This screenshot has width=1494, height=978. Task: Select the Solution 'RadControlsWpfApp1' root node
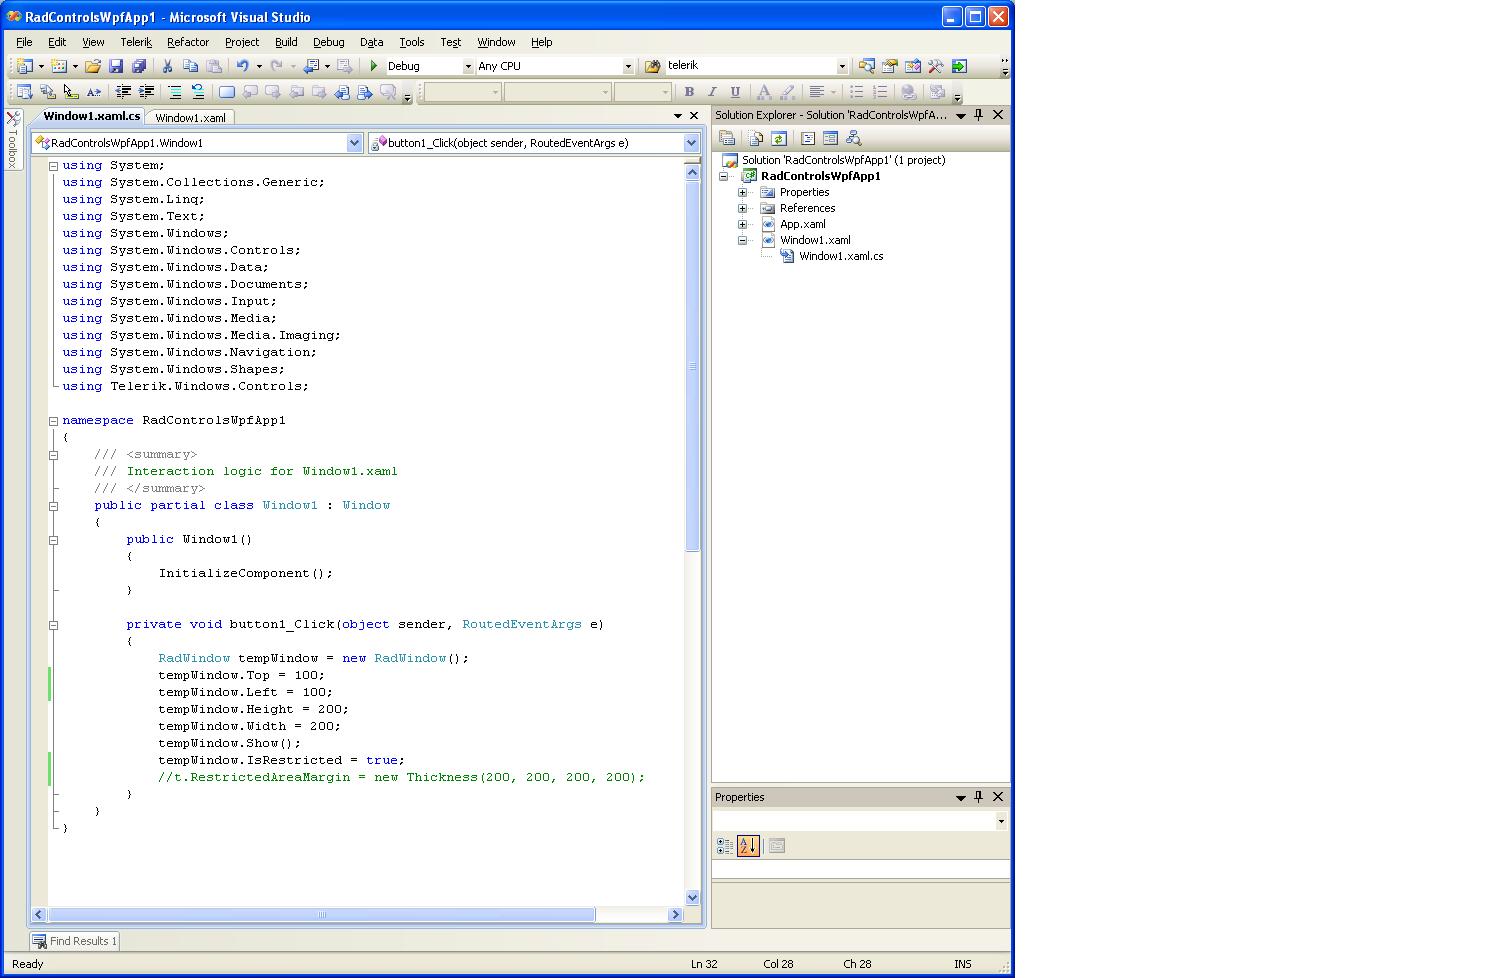843,160
